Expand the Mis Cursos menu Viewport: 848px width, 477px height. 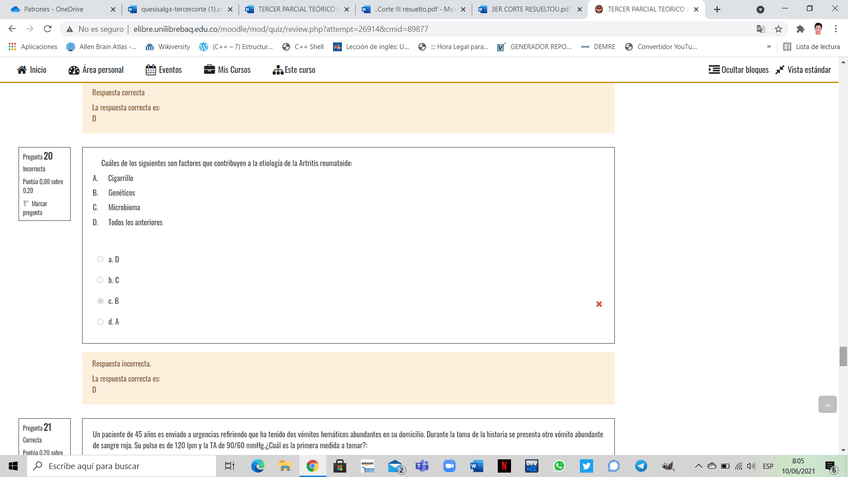coord(227,70)
